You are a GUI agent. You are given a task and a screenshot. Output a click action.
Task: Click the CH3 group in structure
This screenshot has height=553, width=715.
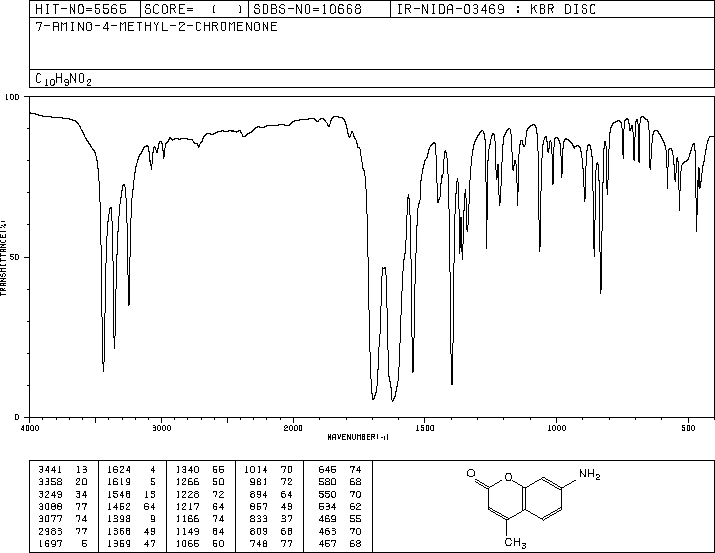coord(515,543)
